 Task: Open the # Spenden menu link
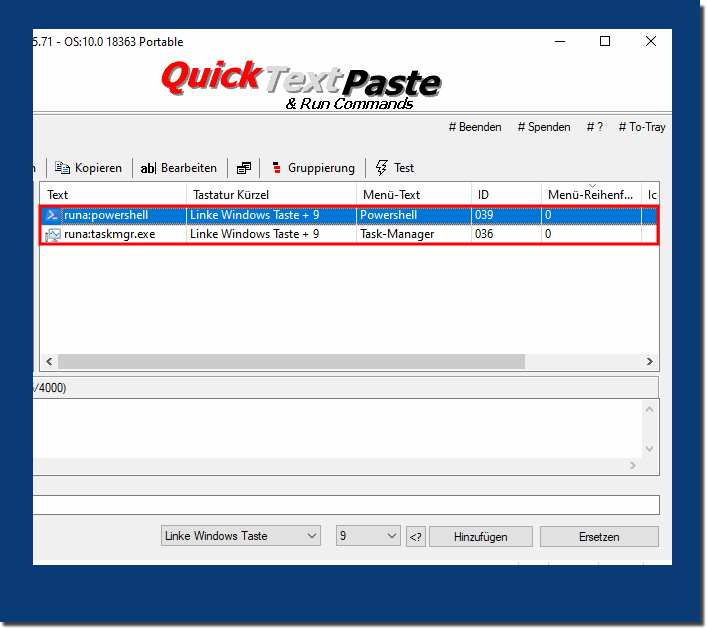tap(544, 127)
